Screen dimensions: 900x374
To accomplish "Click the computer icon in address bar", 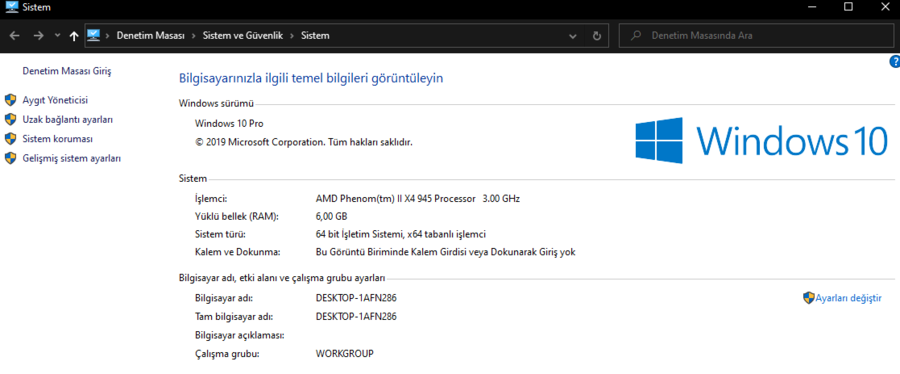I will click(94, 35).
